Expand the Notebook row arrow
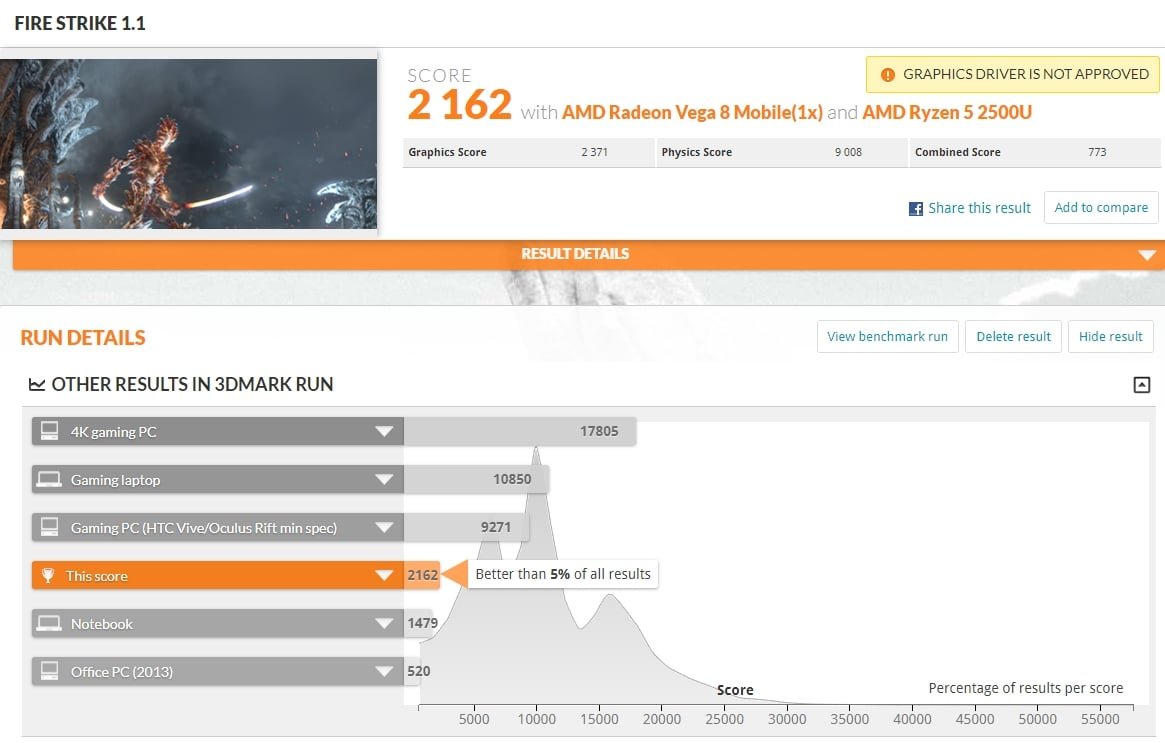1165x743 pixels. [x=384, y=623]
